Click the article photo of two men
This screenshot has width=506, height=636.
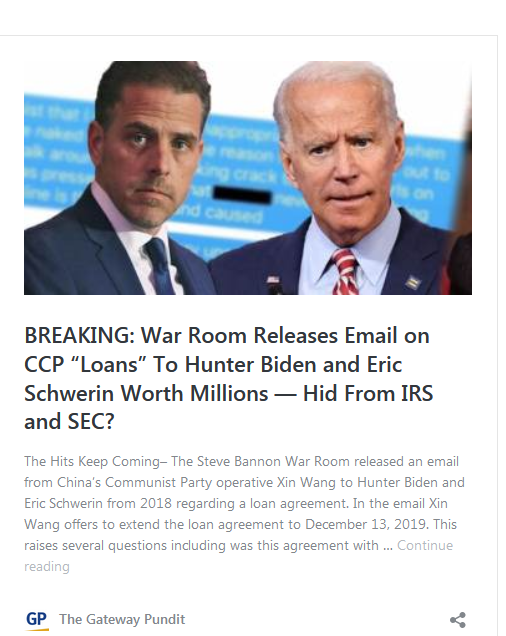click(x=248, y=178)
